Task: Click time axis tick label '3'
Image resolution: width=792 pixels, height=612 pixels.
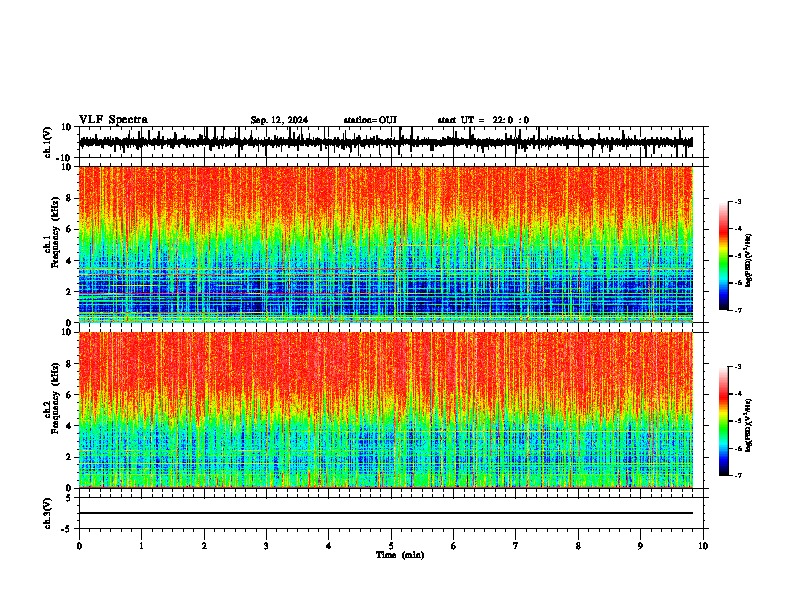Action: pyautogui.click(x=266, y=546)
